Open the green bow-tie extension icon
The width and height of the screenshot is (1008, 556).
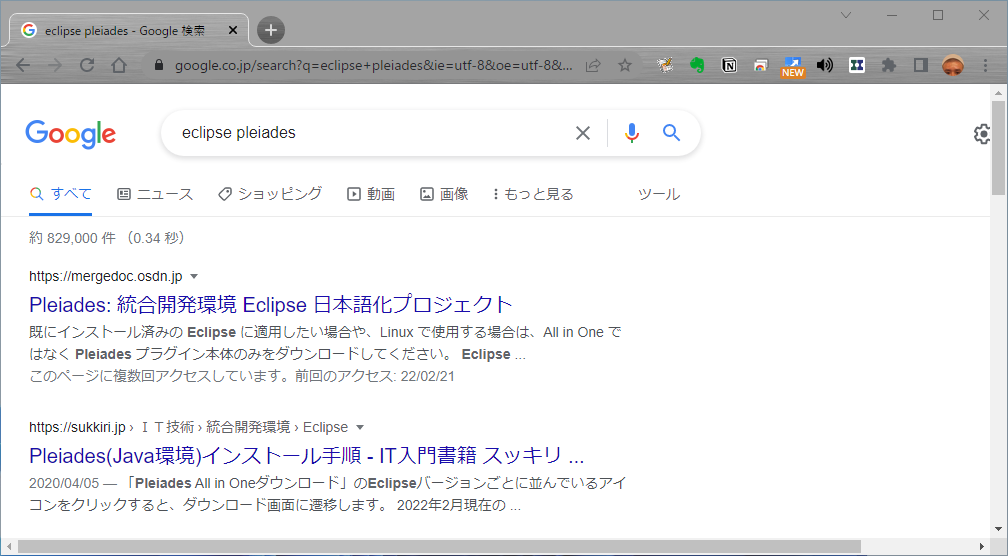coord(857,65)
